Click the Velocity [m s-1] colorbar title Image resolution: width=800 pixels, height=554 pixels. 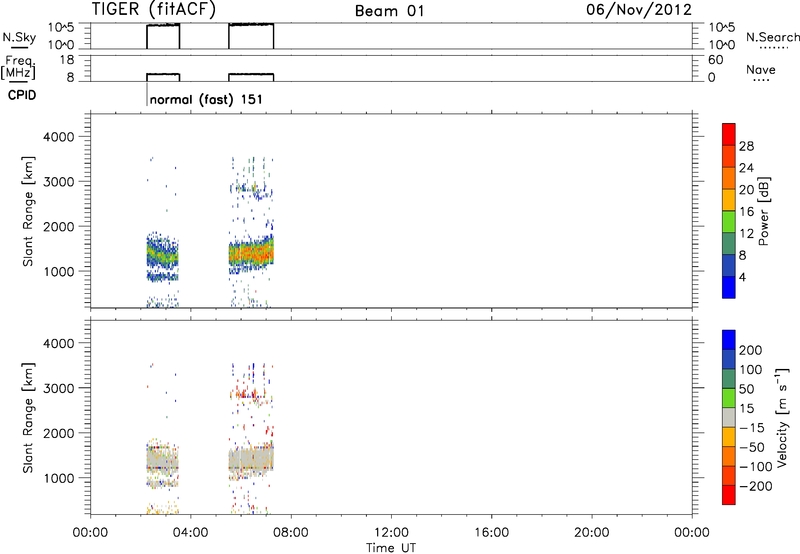click(x=781, y=417)
